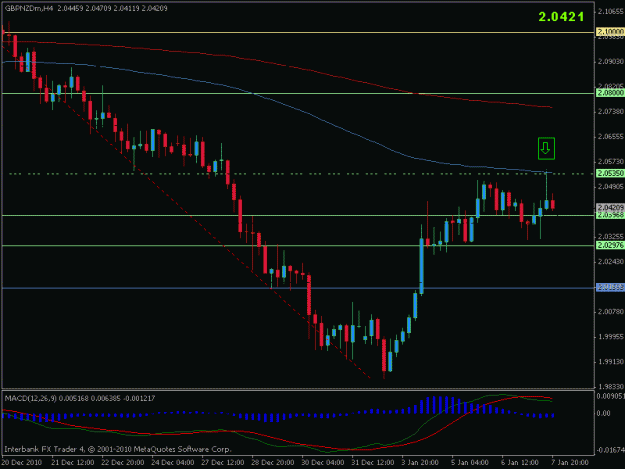Select the green 2.08000 price level tag
Viewport: 625px width, 469px height.
tap(610, 93)
